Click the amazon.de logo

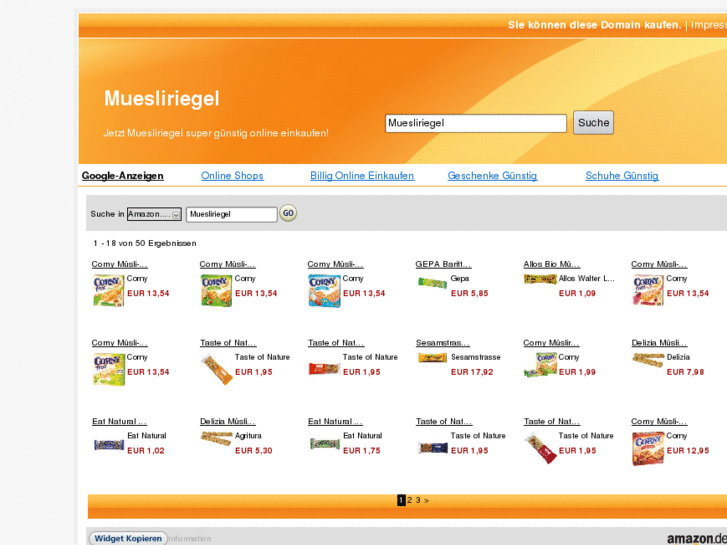click(x=696, y=539)
